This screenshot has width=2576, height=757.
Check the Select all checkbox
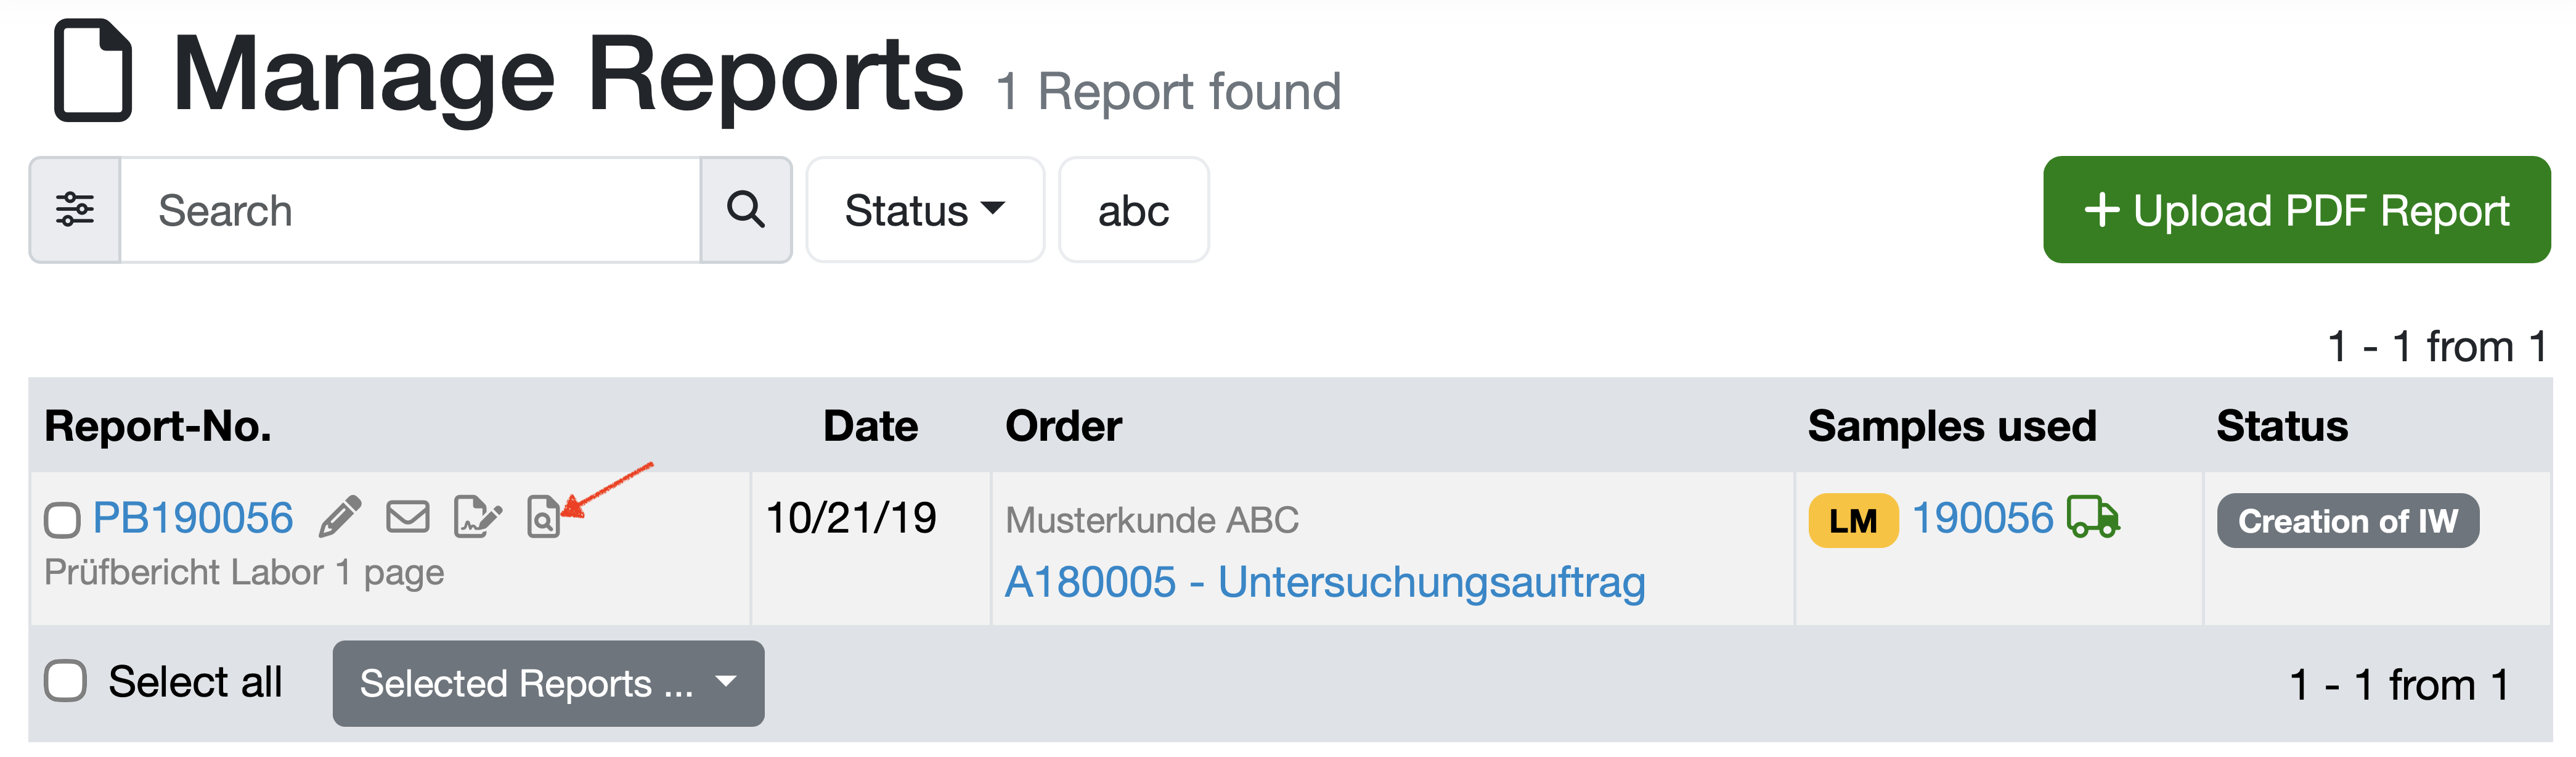(x=66, y=681)
